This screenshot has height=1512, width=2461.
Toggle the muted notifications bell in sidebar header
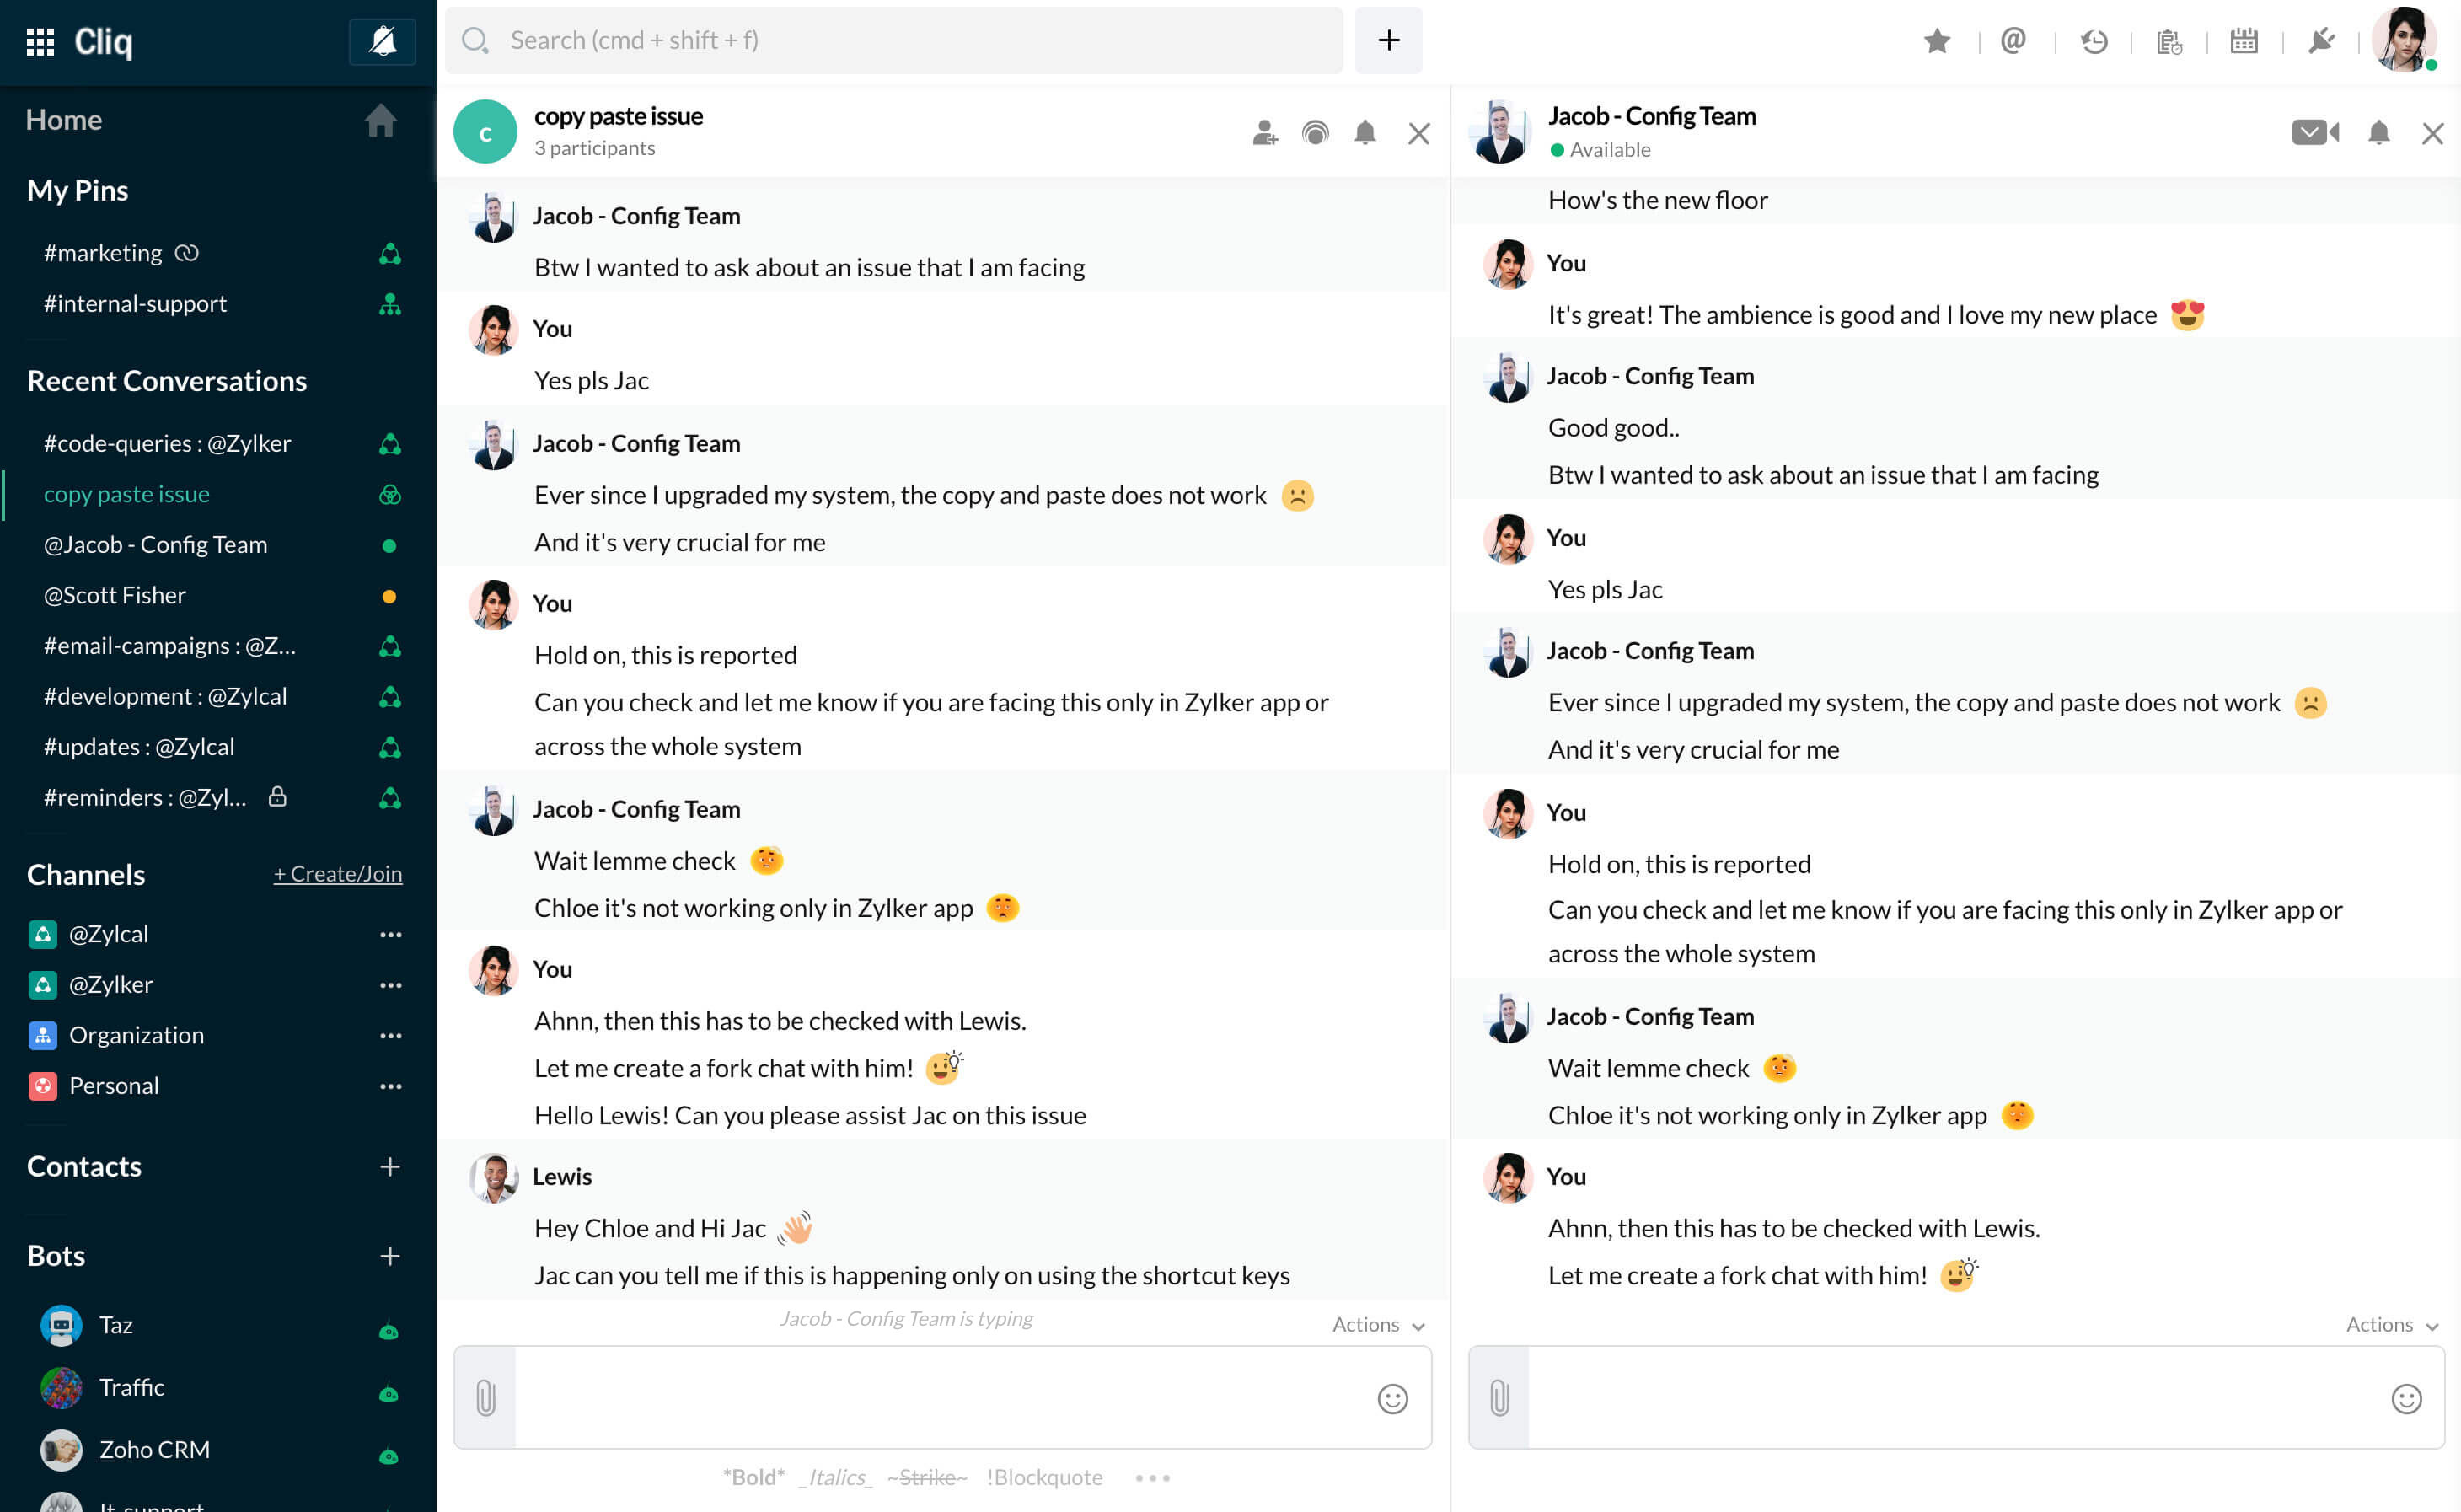382,42
